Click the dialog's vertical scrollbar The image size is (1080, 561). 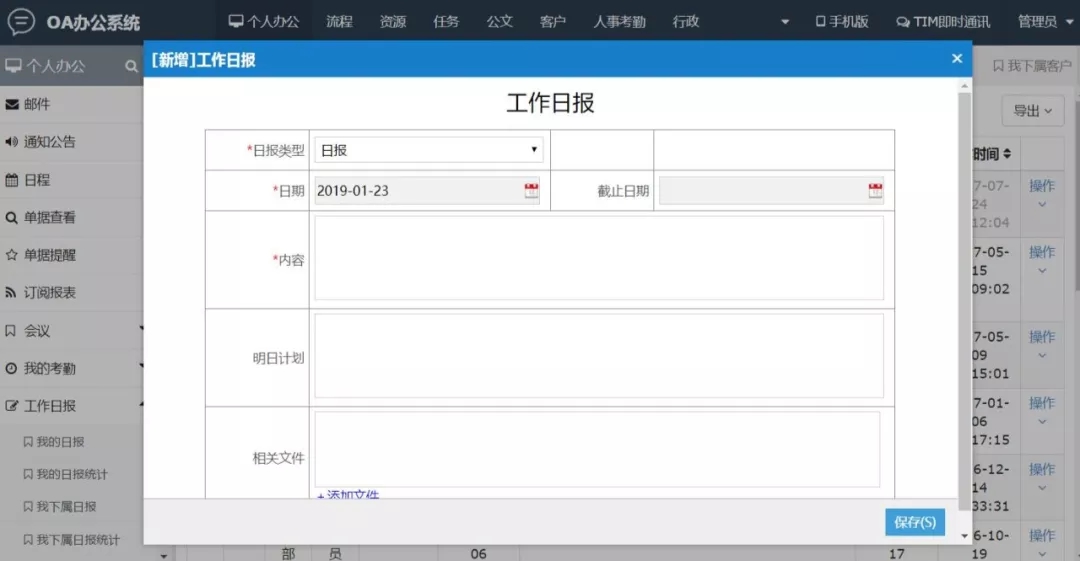tap(964, 300)
